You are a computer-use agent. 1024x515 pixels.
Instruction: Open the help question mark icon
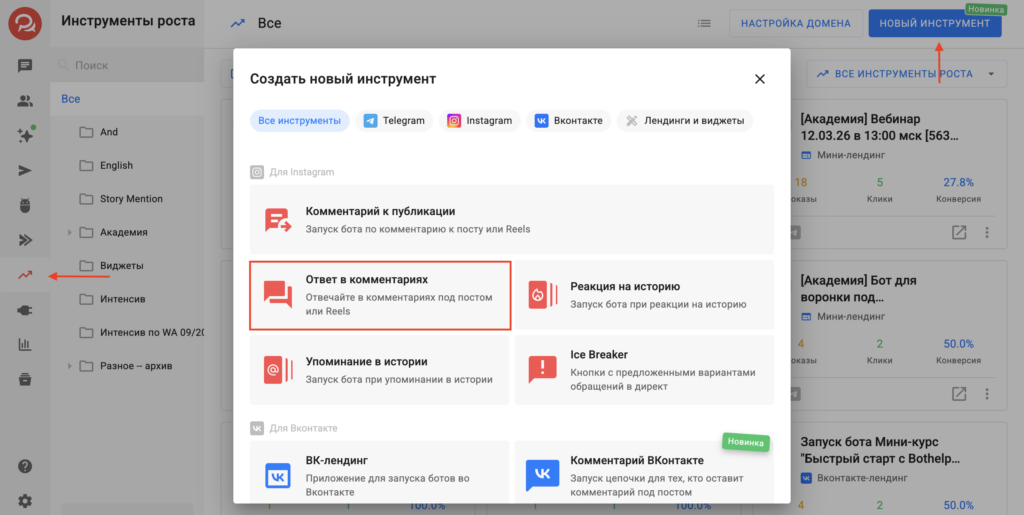(x=25, y=466)
